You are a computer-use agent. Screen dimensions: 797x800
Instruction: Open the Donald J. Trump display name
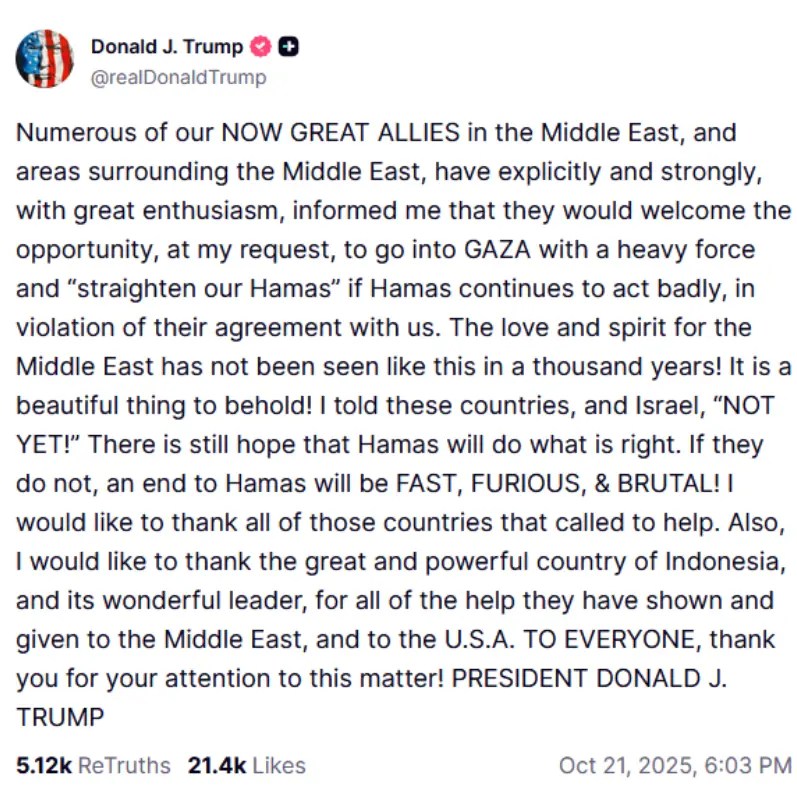167,46
